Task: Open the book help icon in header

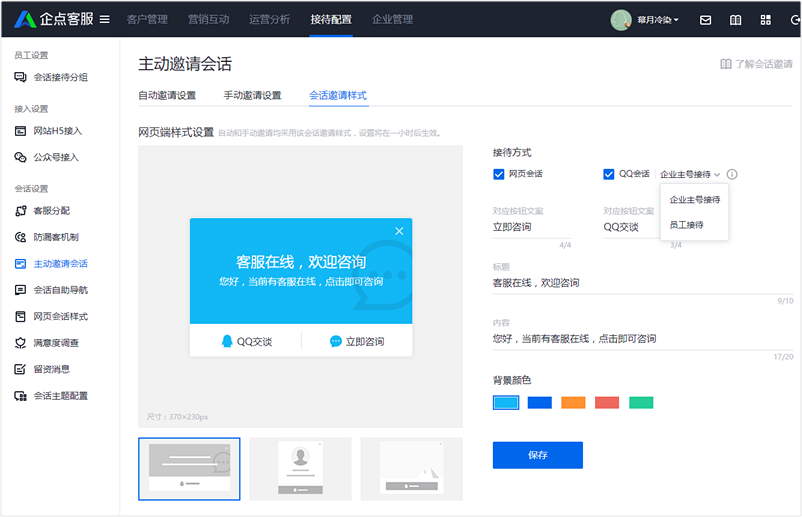Action: [736, 20]
